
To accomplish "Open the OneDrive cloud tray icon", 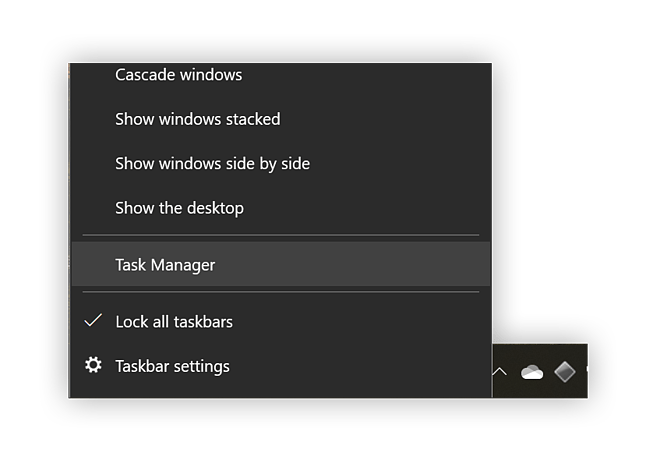I will tap(532, 372).
